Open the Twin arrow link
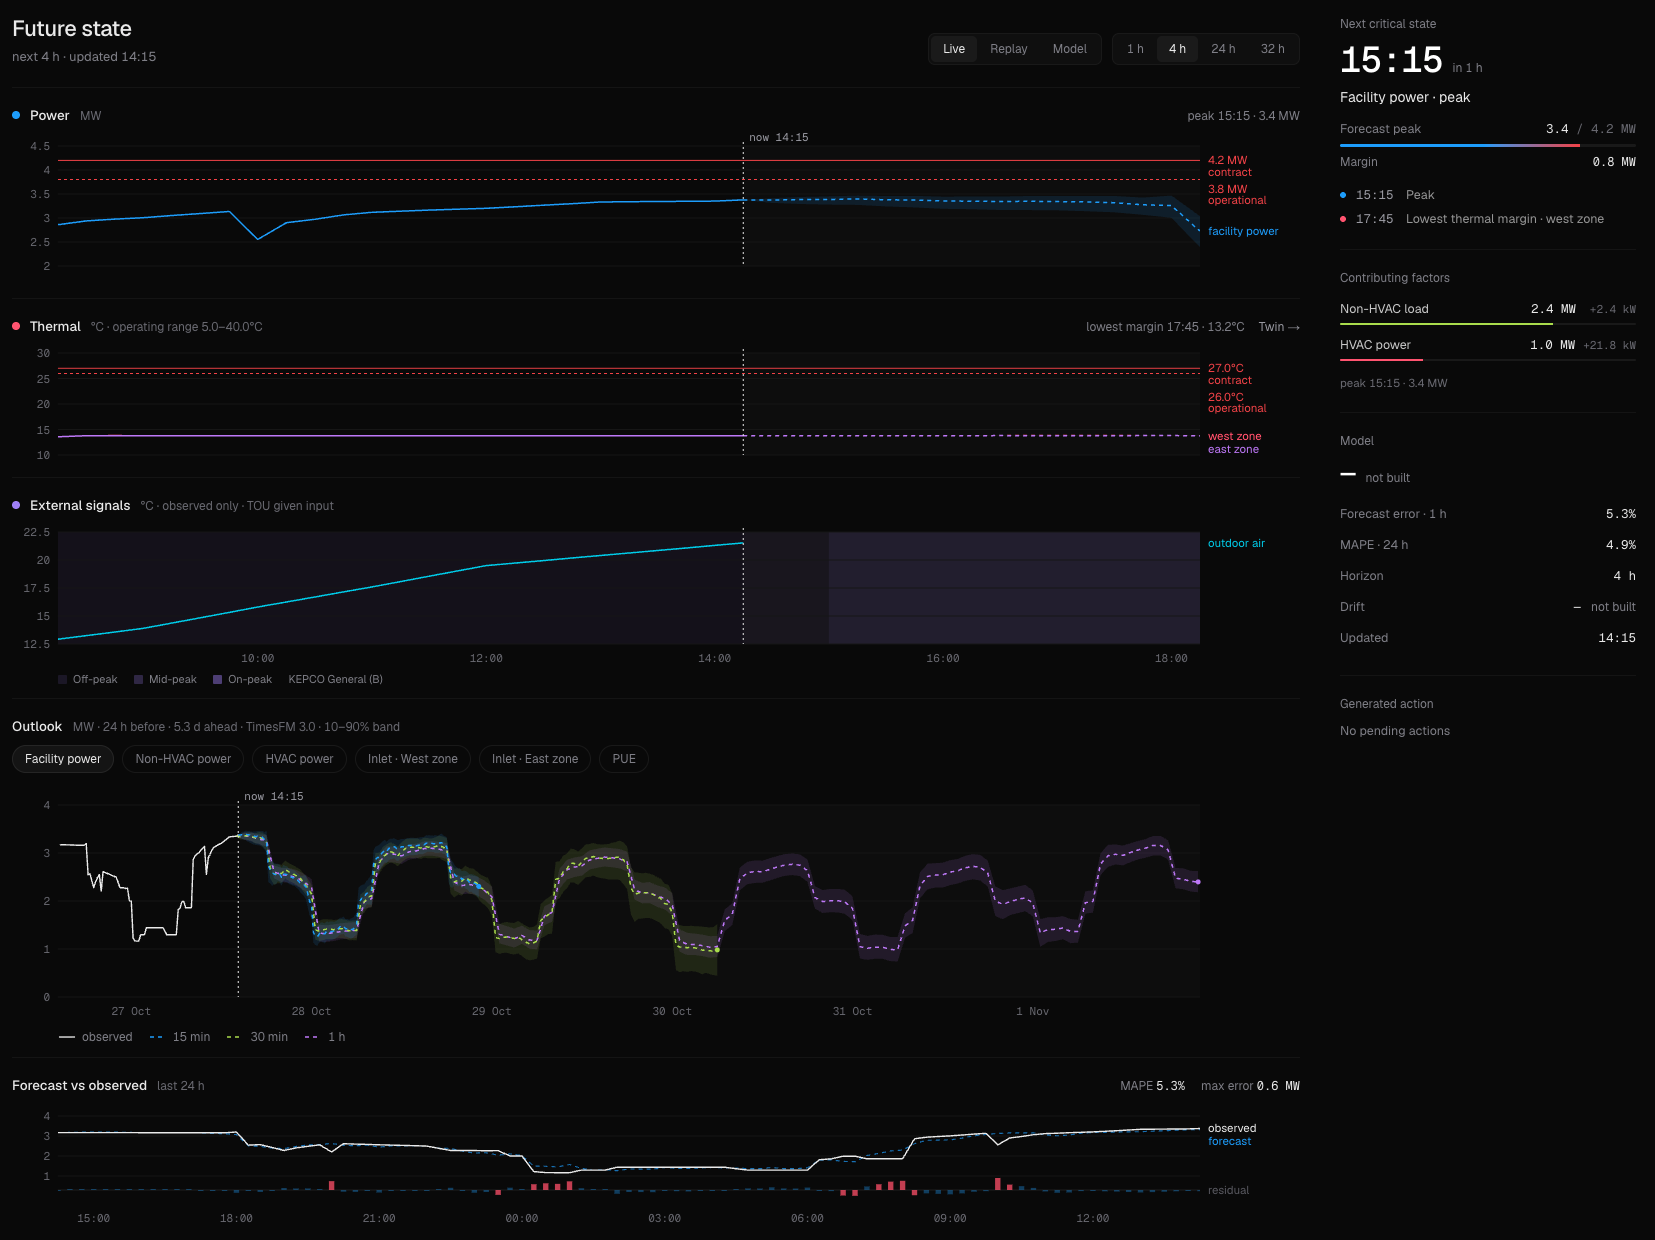Viewport: 1655px width, 1240px height. (1279, 327)
